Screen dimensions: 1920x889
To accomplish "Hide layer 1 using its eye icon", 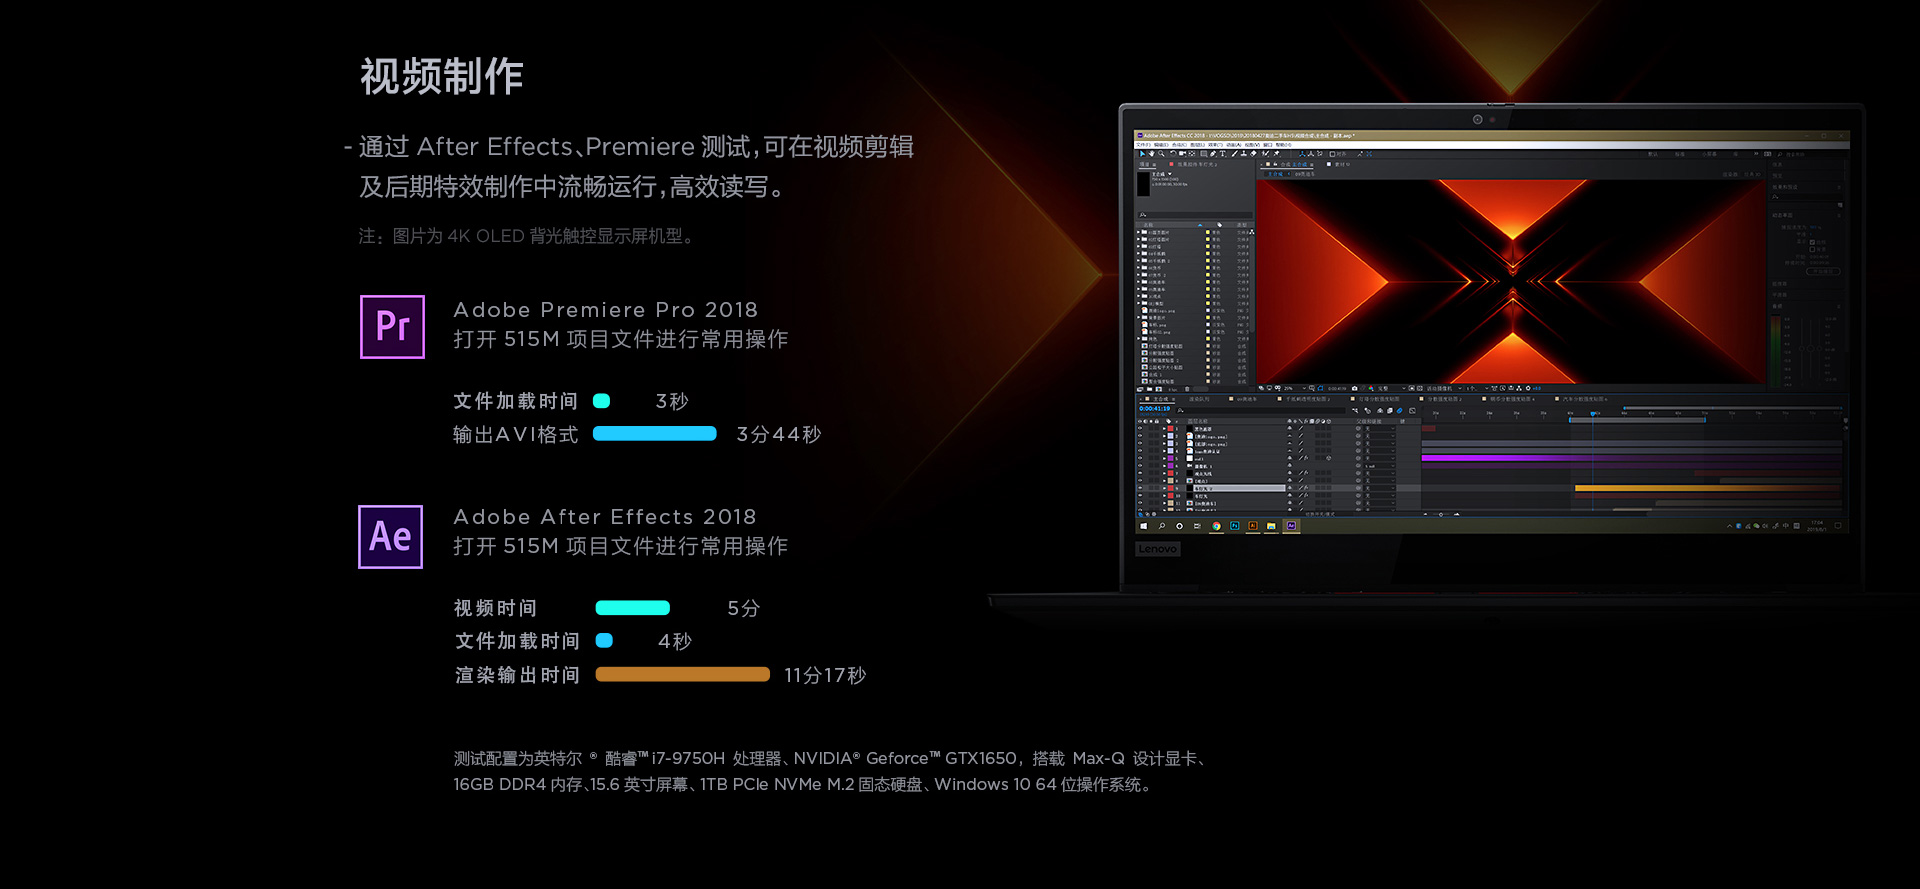I will (1140, 429).
